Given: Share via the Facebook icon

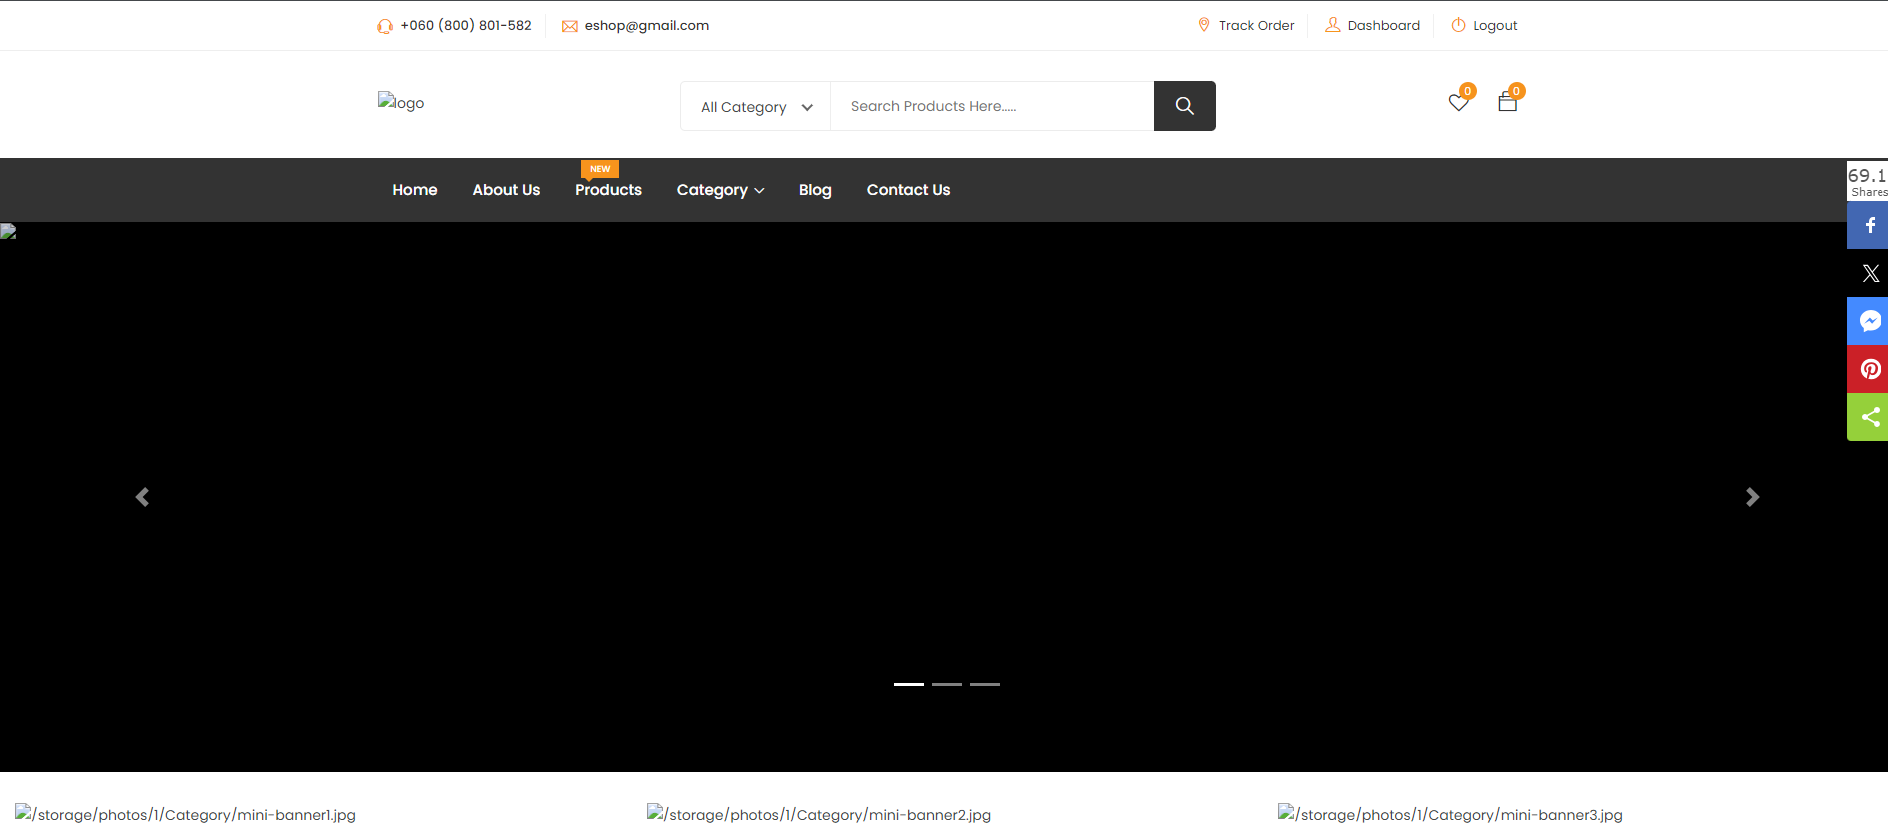Looking at the screenshot, I should (x=1869, y=226).
